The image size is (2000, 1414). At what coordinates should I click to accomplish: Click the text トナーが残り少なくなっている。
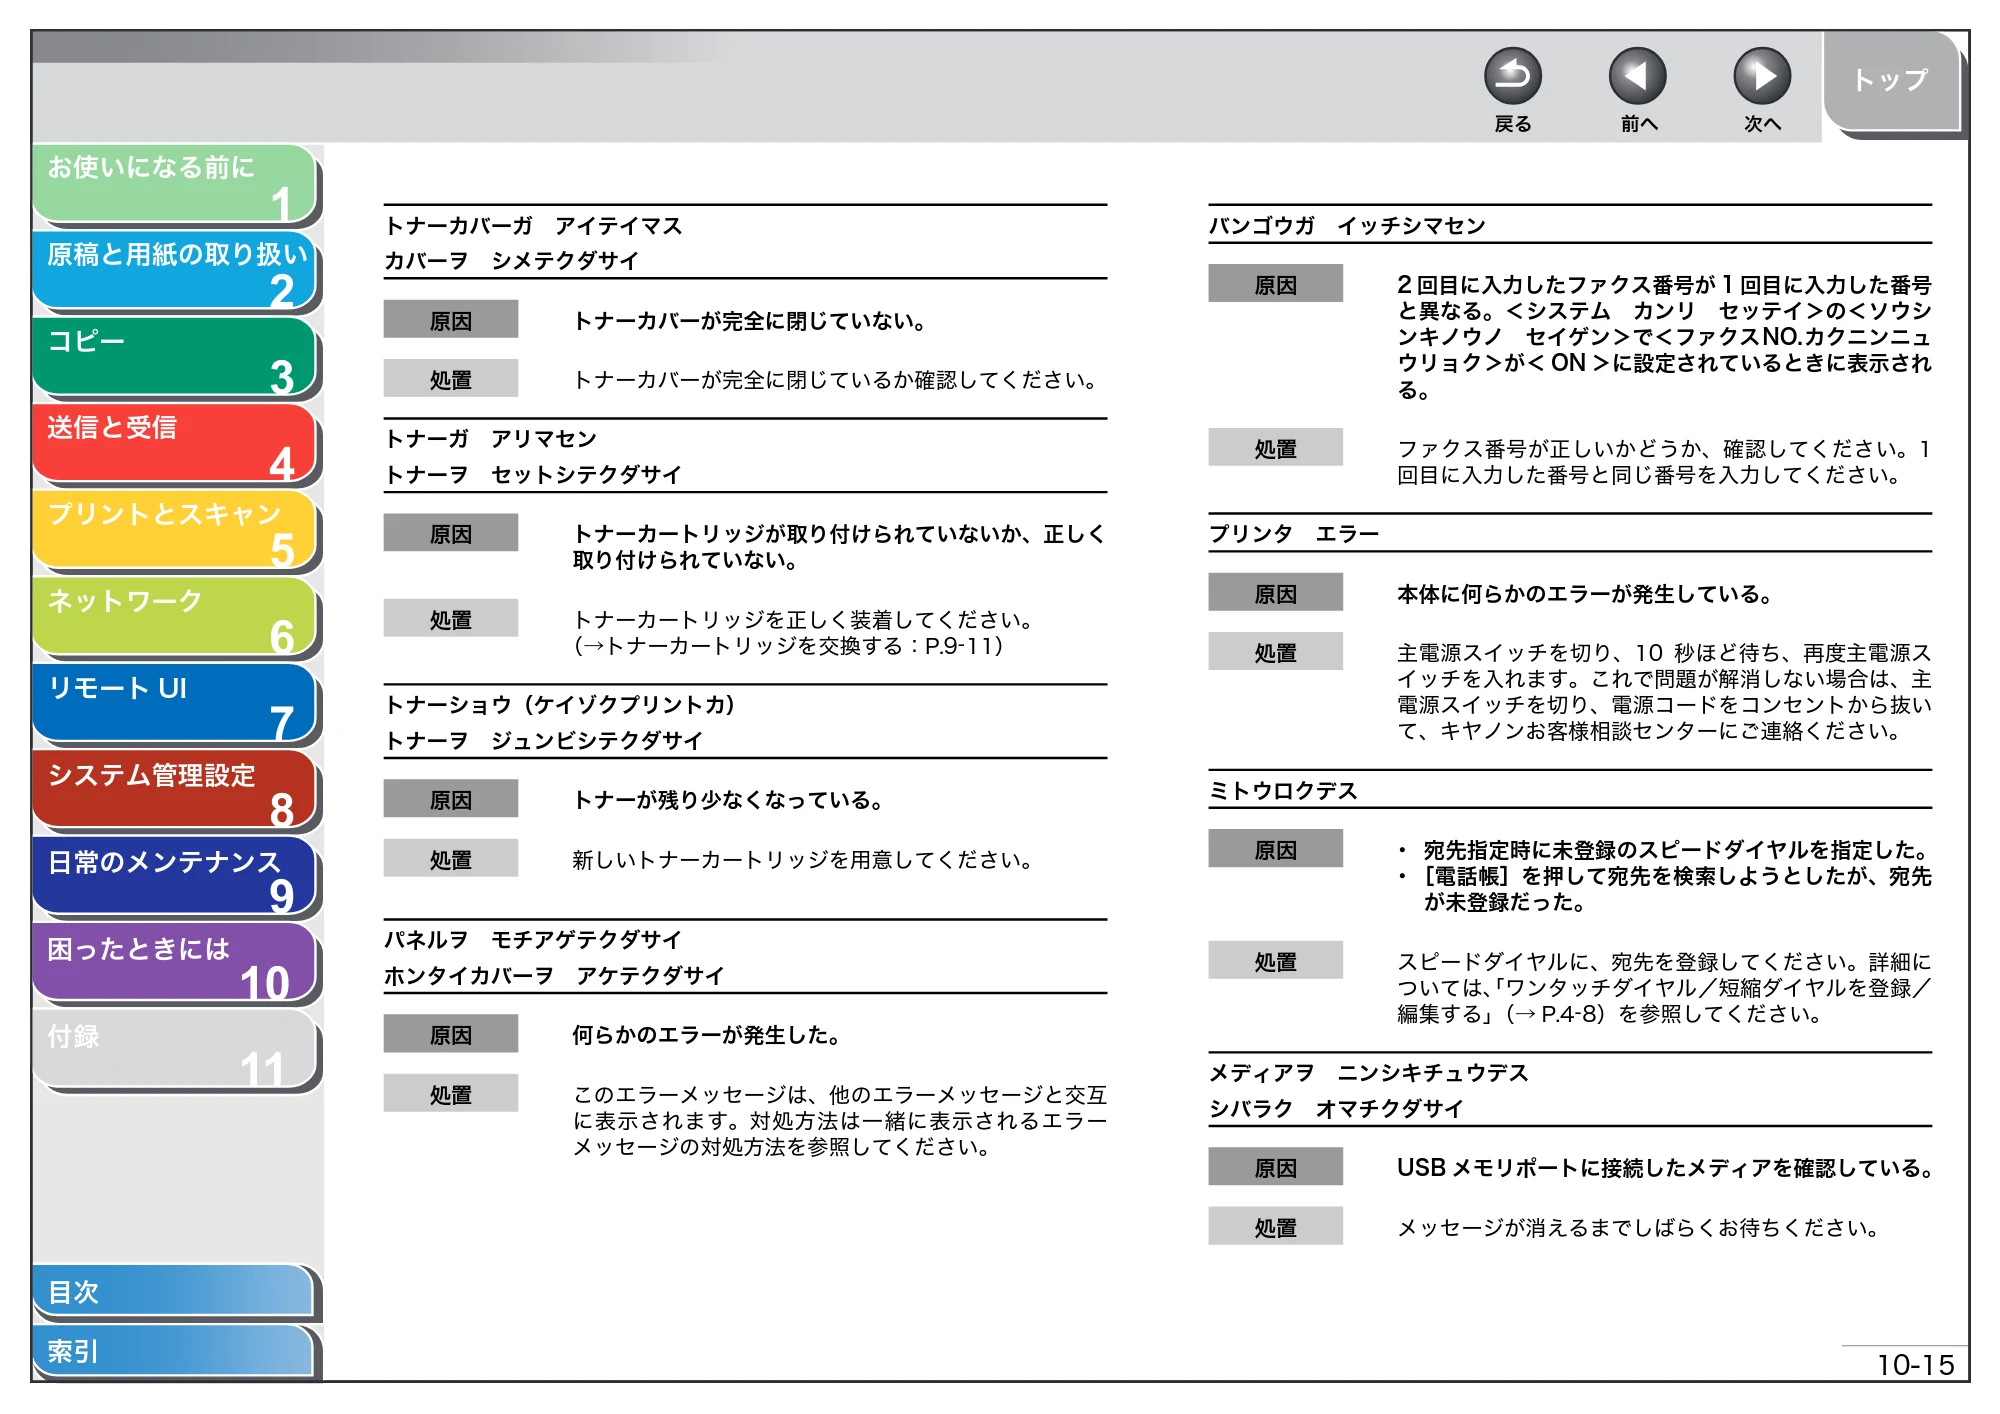(x=729, y=800)
